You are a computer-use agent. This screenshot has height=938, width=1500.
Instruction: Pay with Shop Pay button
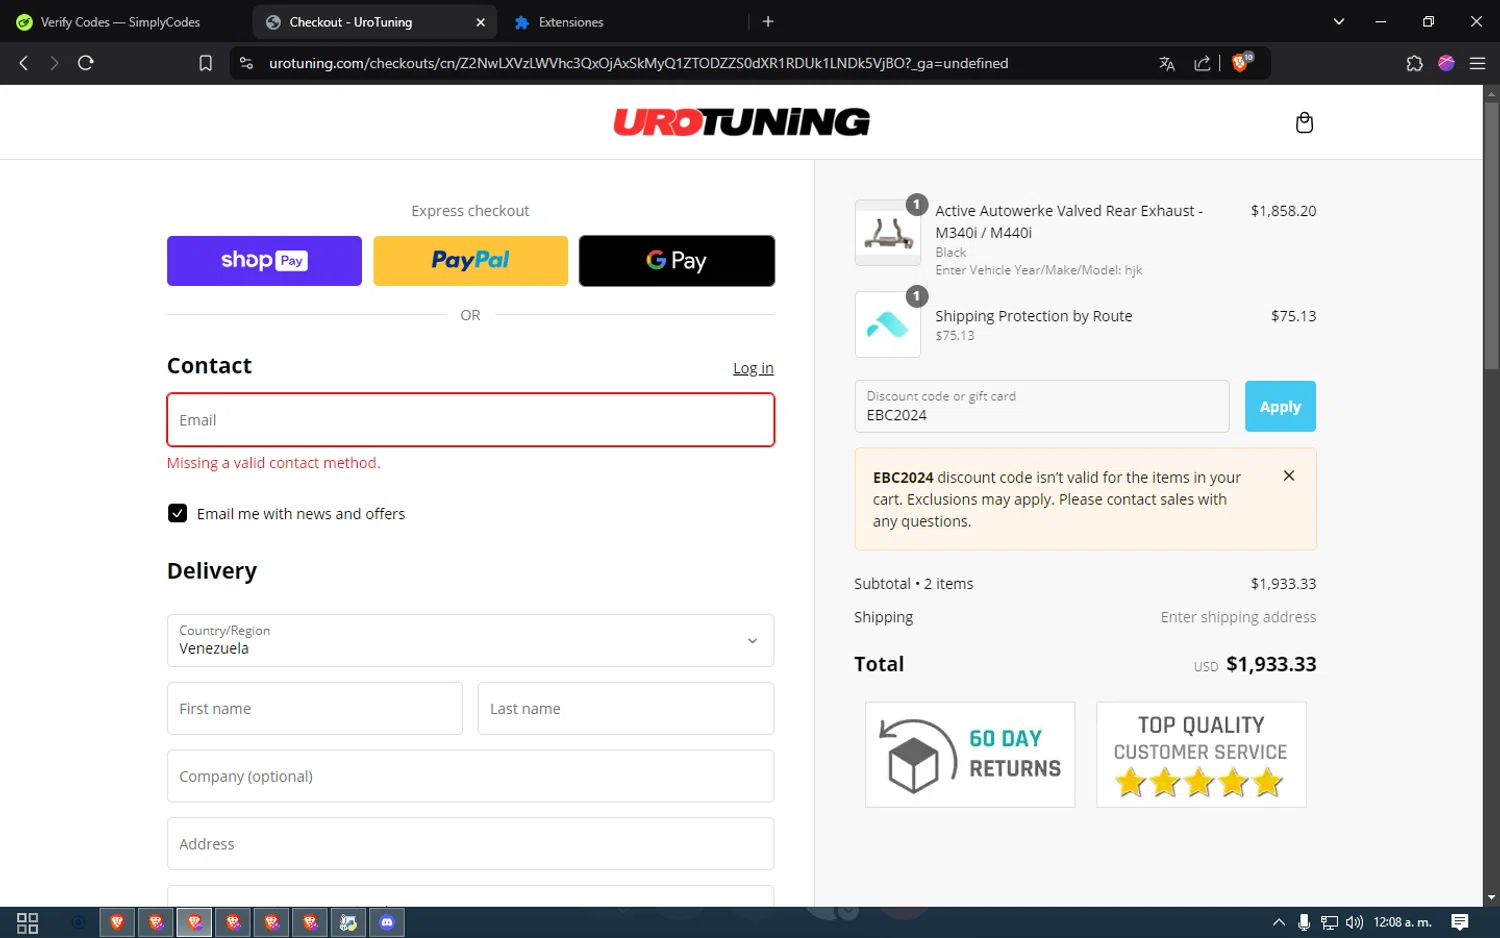pos(264,261)
